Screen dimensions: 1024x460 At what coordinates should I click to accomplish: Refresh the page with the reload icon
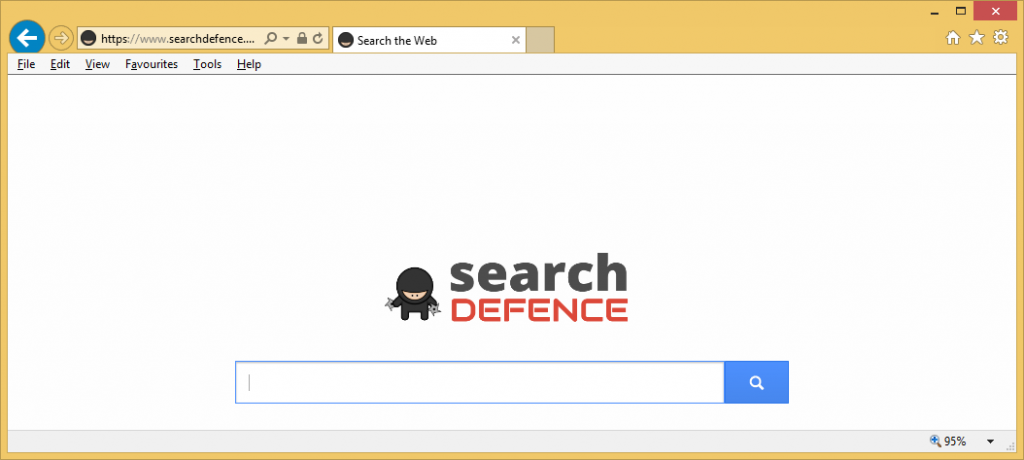318,39
